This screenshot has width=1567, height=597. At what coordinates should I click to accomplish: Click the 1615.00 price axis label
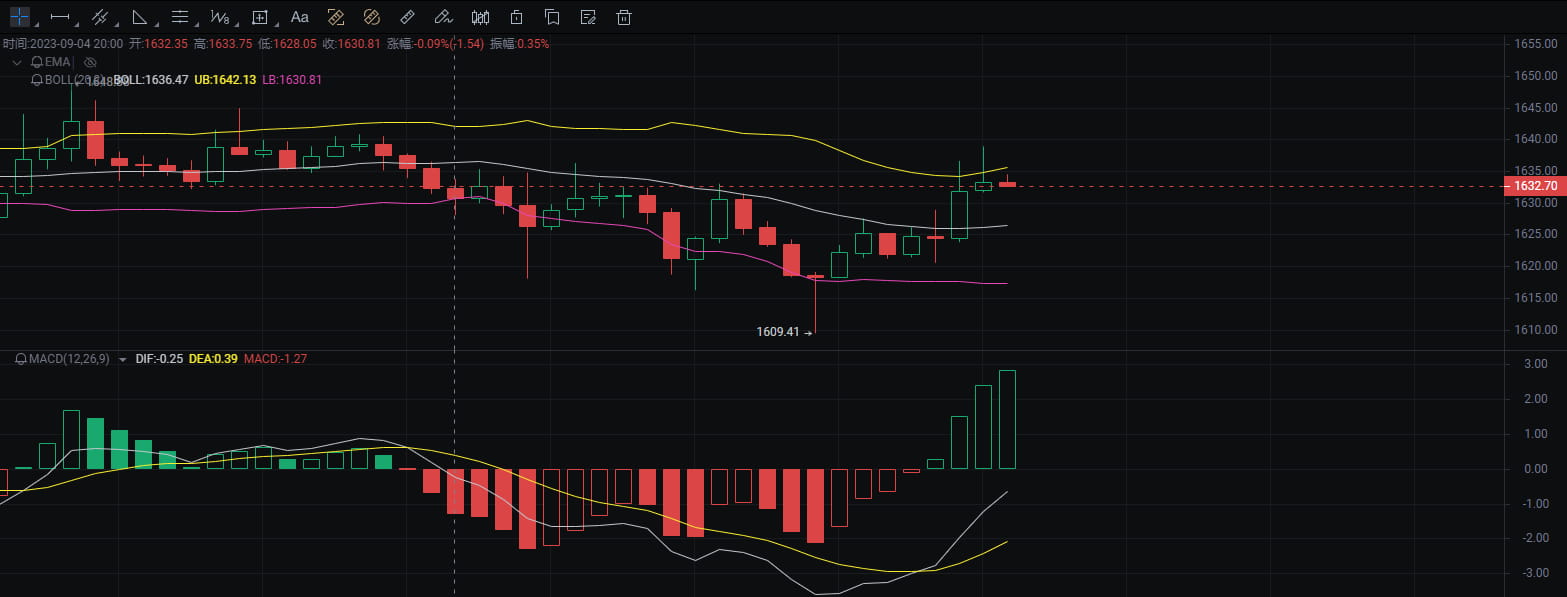1535,299
